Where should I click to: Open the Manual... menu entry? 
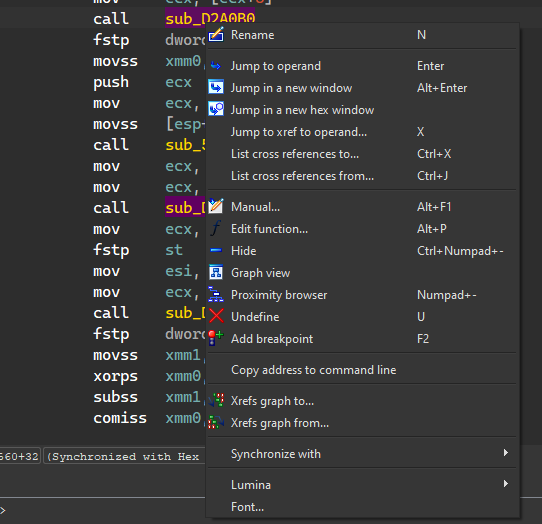pyautogui.click(x=362, y=207)
